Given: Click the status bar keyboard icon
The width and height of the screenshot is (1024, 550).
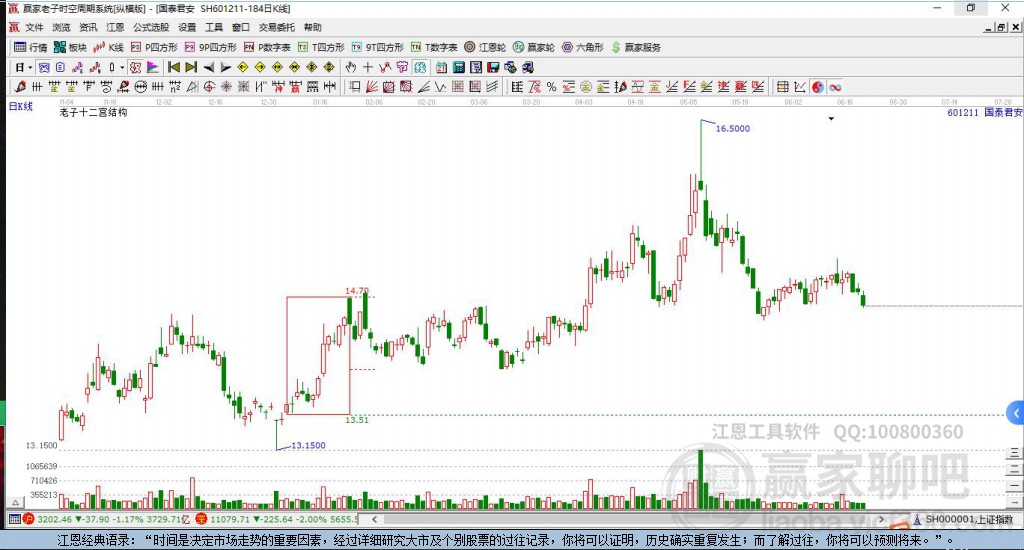Looking at the screenshot, I should pyautogui.click(x=14, y=519).
